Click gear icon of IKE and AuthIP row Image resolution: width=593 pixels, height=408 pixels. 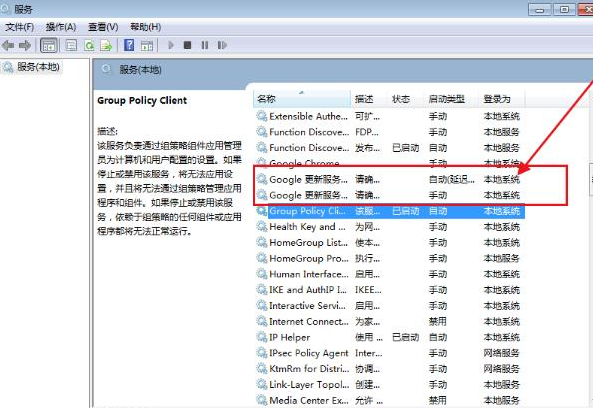[261, 290]
